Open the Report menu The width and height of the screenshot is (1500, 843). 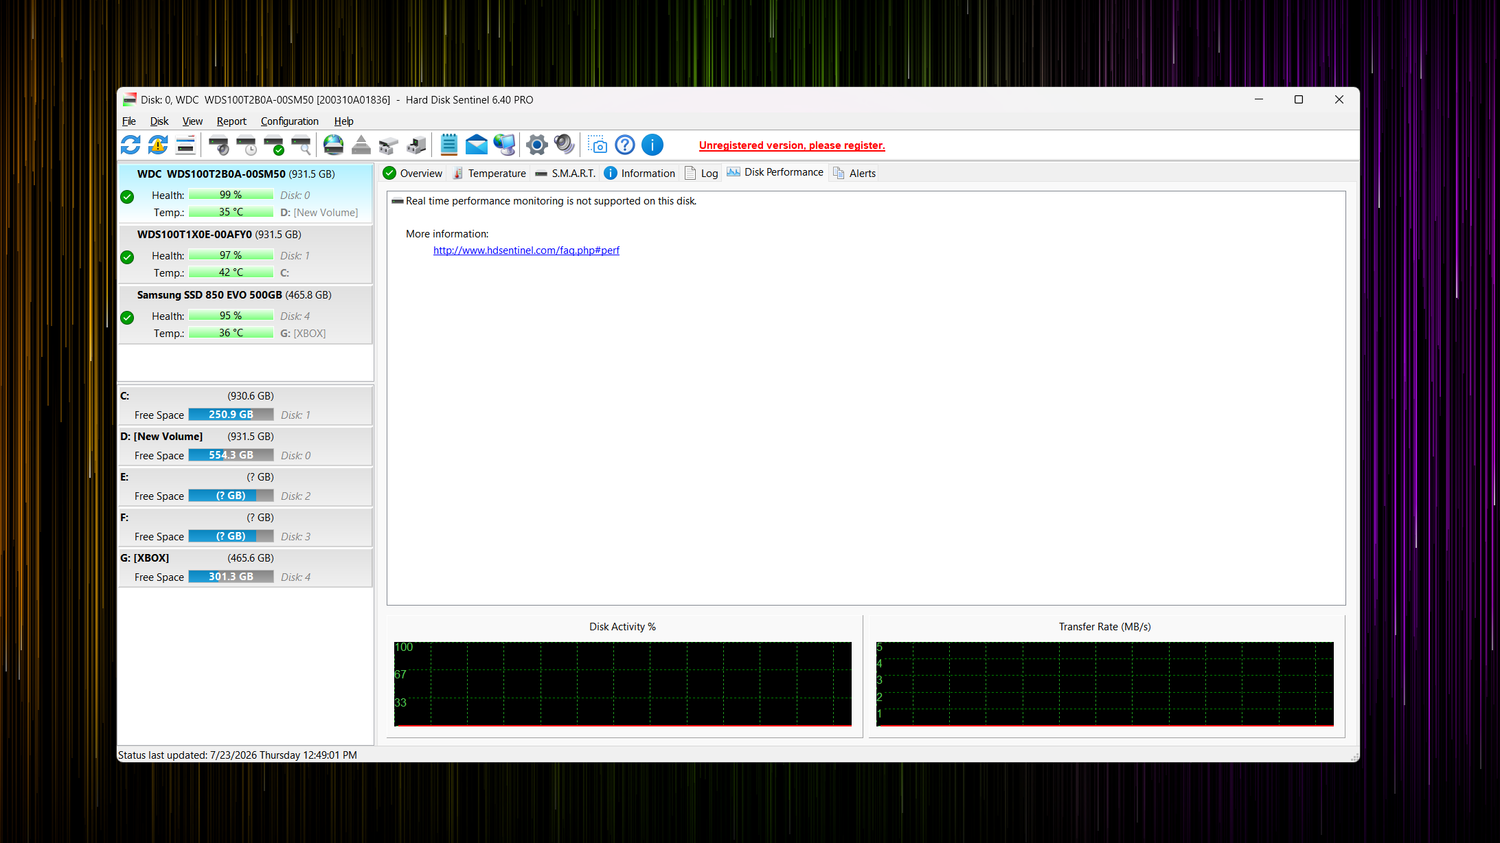tap(231, 121)
